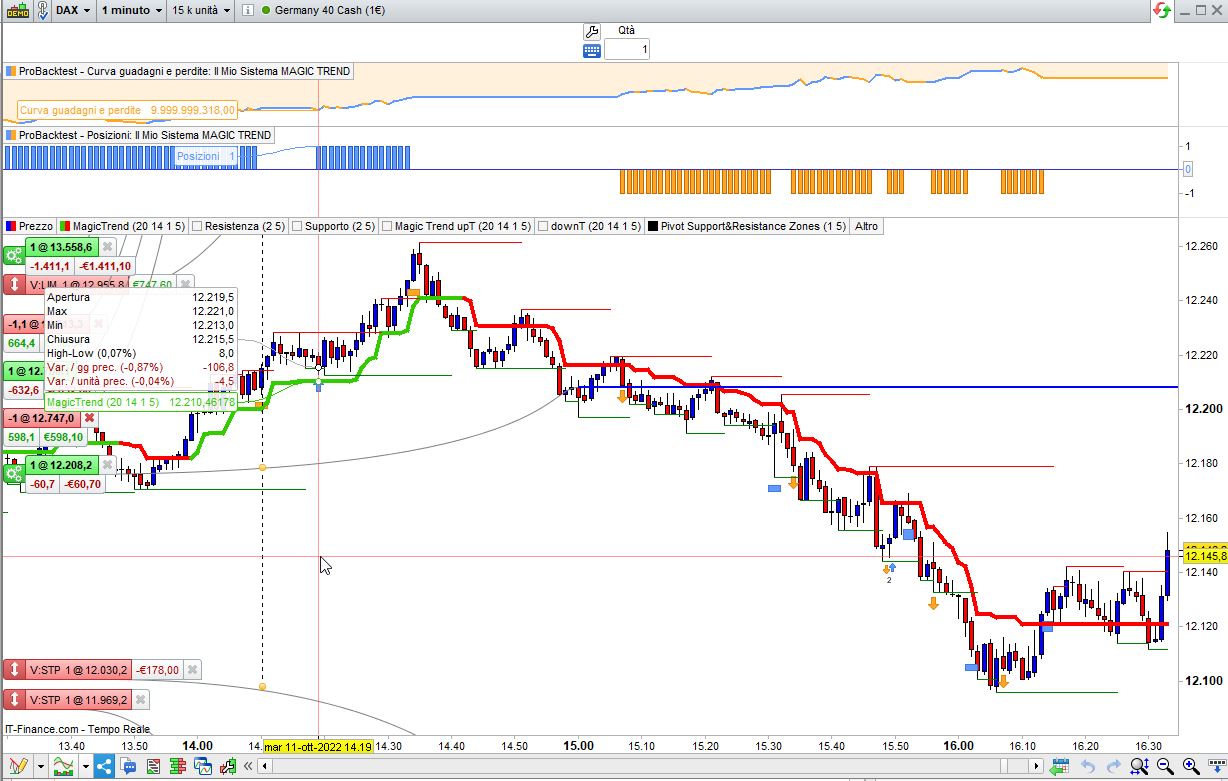The width and height of the screenshot is (1228, 781).
Task: Open the DAX instrument dropdown
Action: coord(74,10)
